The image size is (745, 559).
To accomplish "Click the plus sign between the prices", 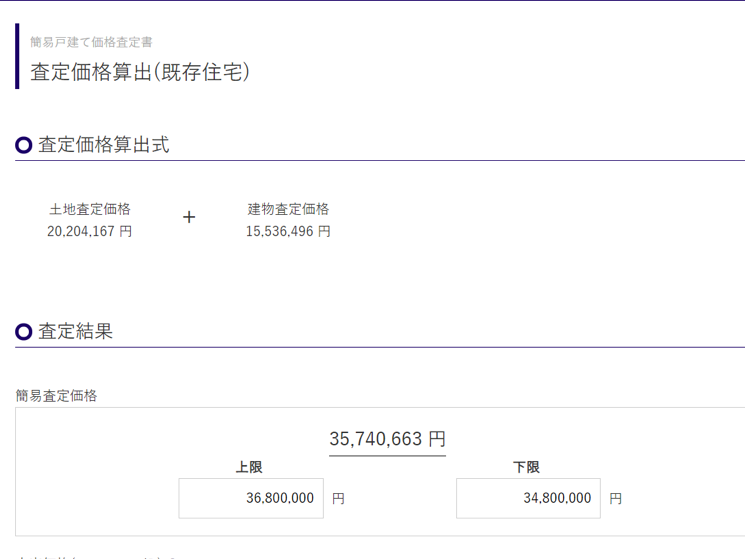I will click(x=189, y=217).
